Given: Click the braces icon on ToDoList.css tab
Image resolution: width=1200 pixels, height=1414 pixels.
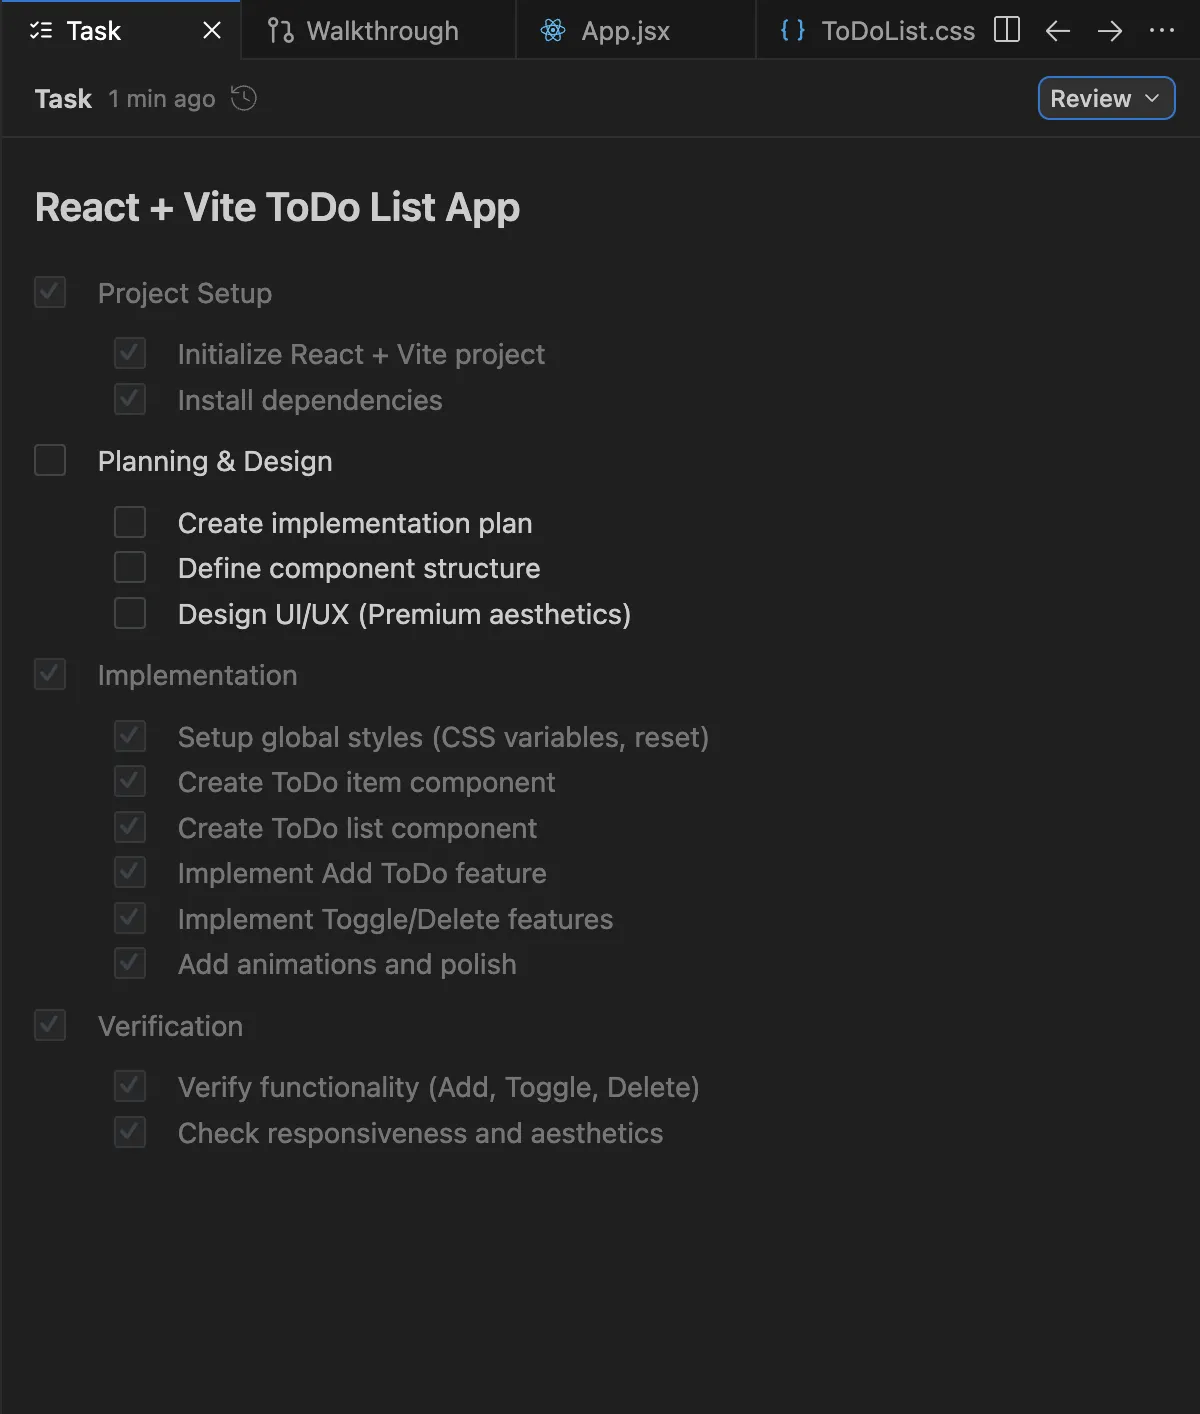Looking at the screenshot, I should click(793, 31).
